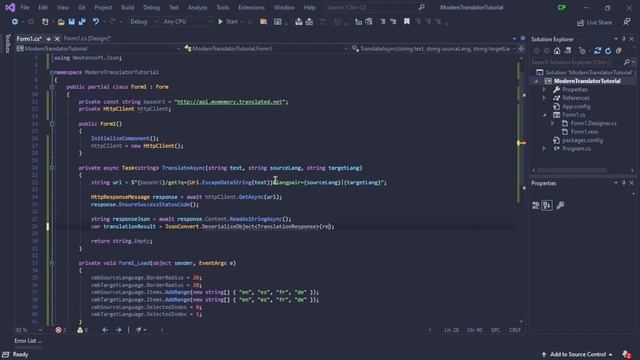Select Form1.resx in Solution Explorer
Image resolution: width=640 pixels, height=360 pixels.
click(584, 132)
